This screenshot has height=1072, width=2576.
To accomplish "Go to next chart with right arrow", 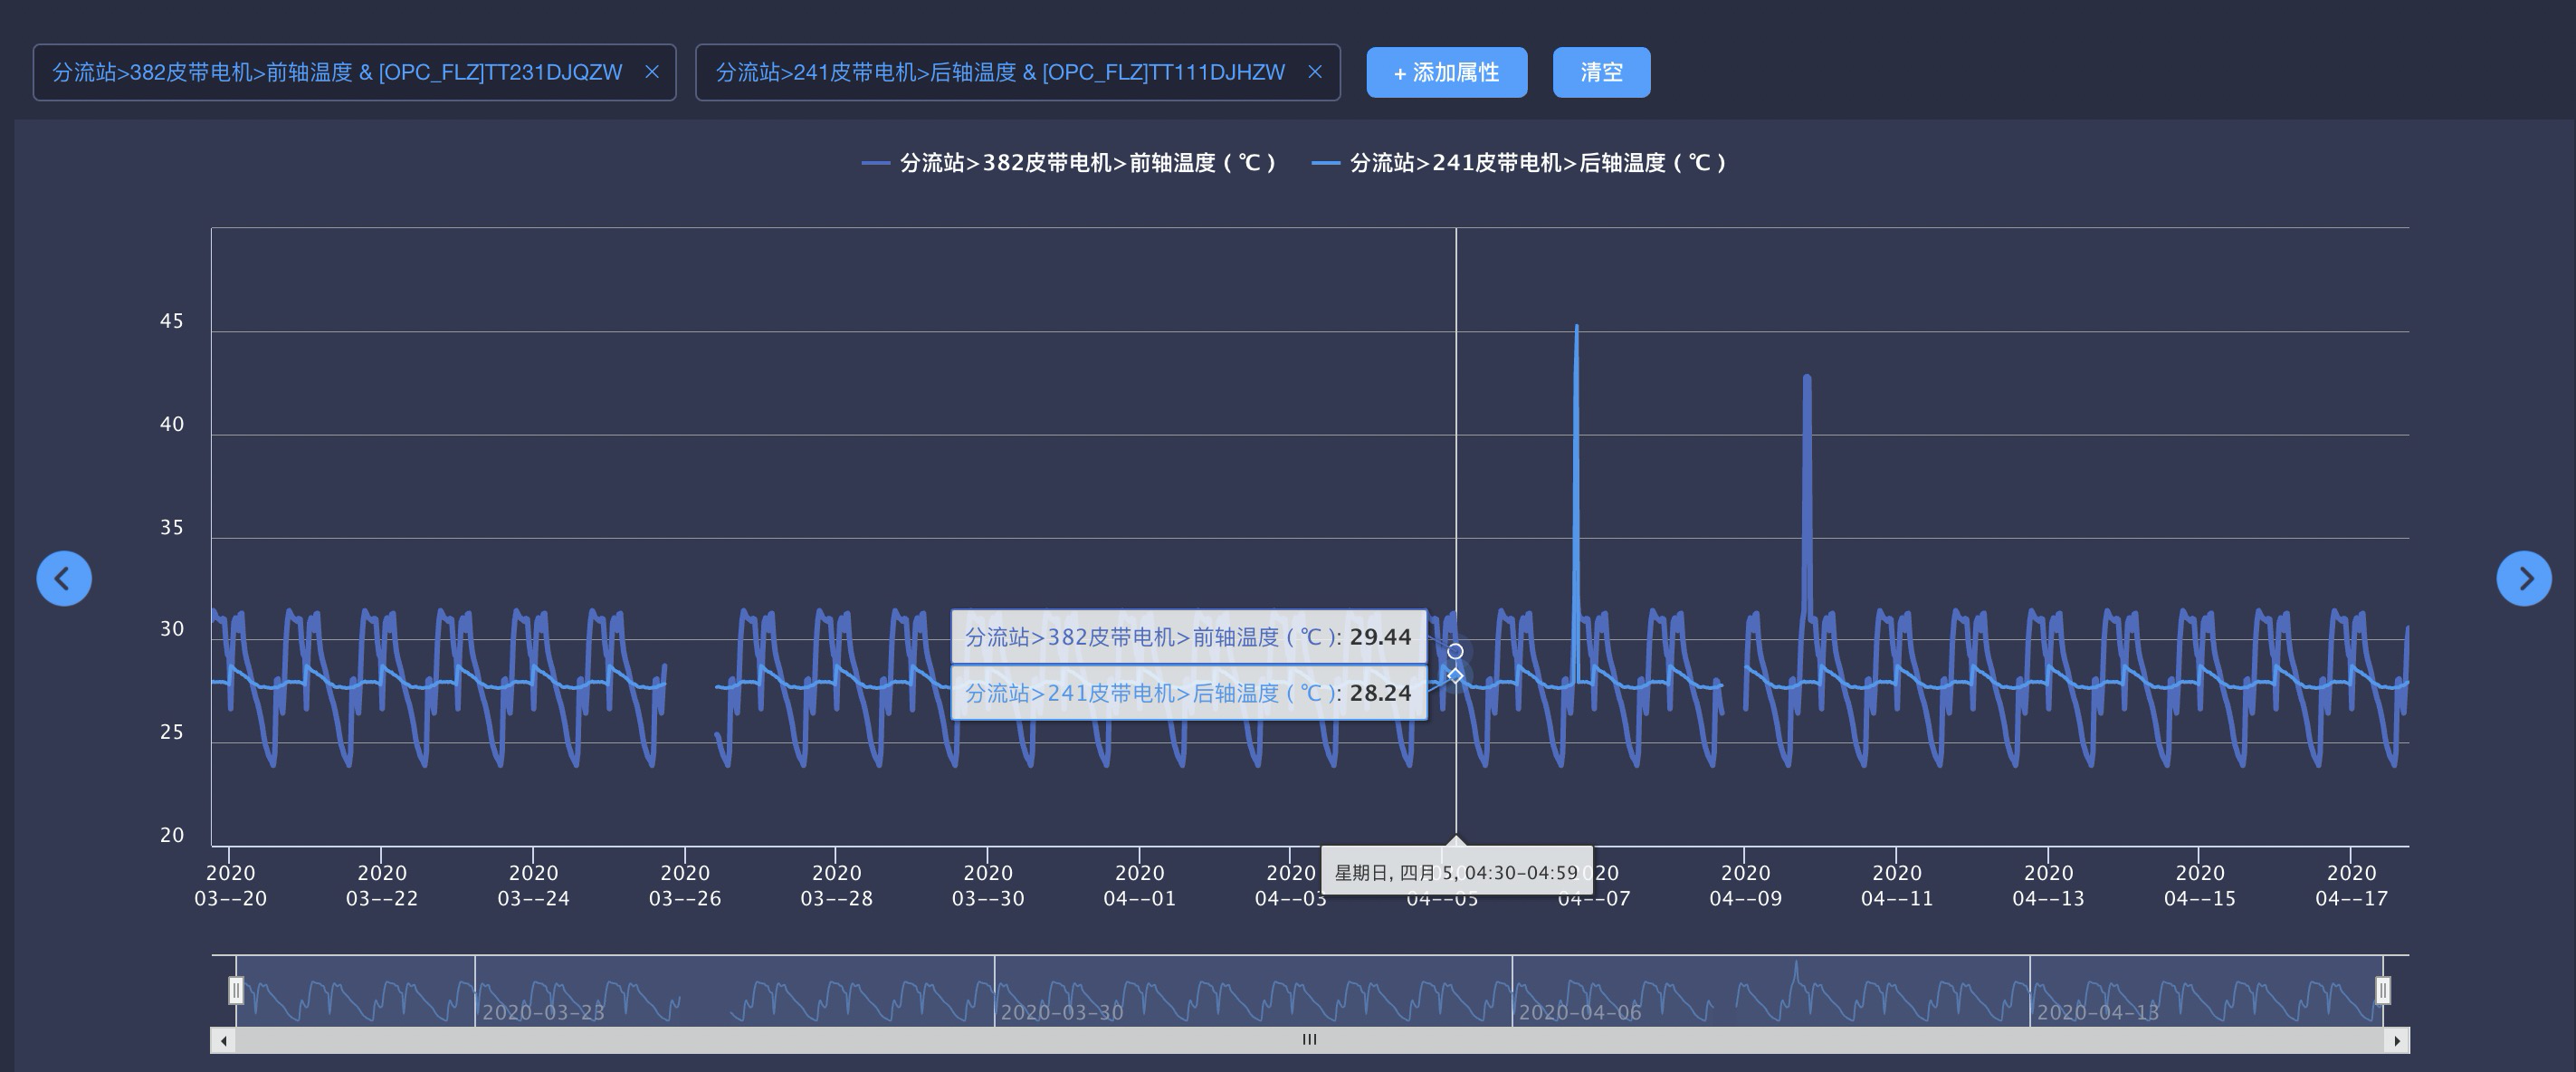I will coord(2523,578).
